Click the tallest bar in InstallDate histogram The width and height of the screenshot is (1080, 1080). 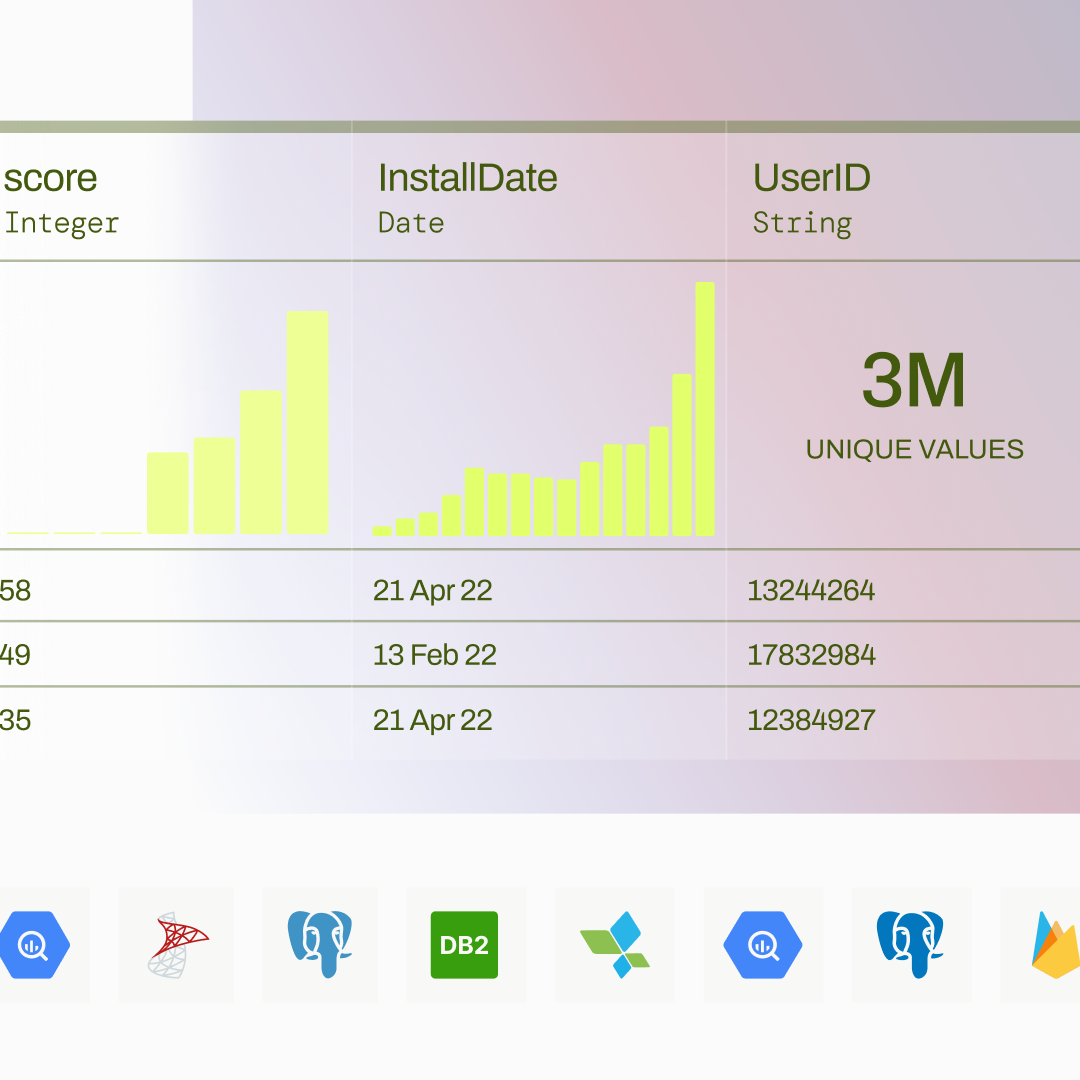(705, 408)
